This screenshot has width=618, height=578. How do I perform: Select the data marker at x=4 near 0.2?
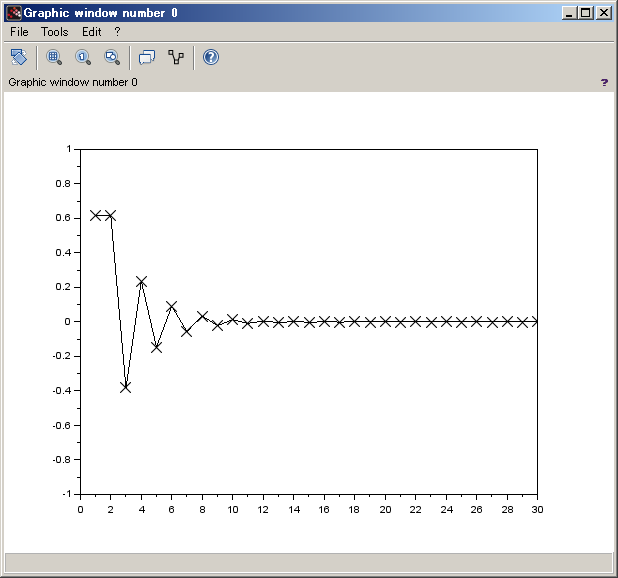[x=141, y=282]
